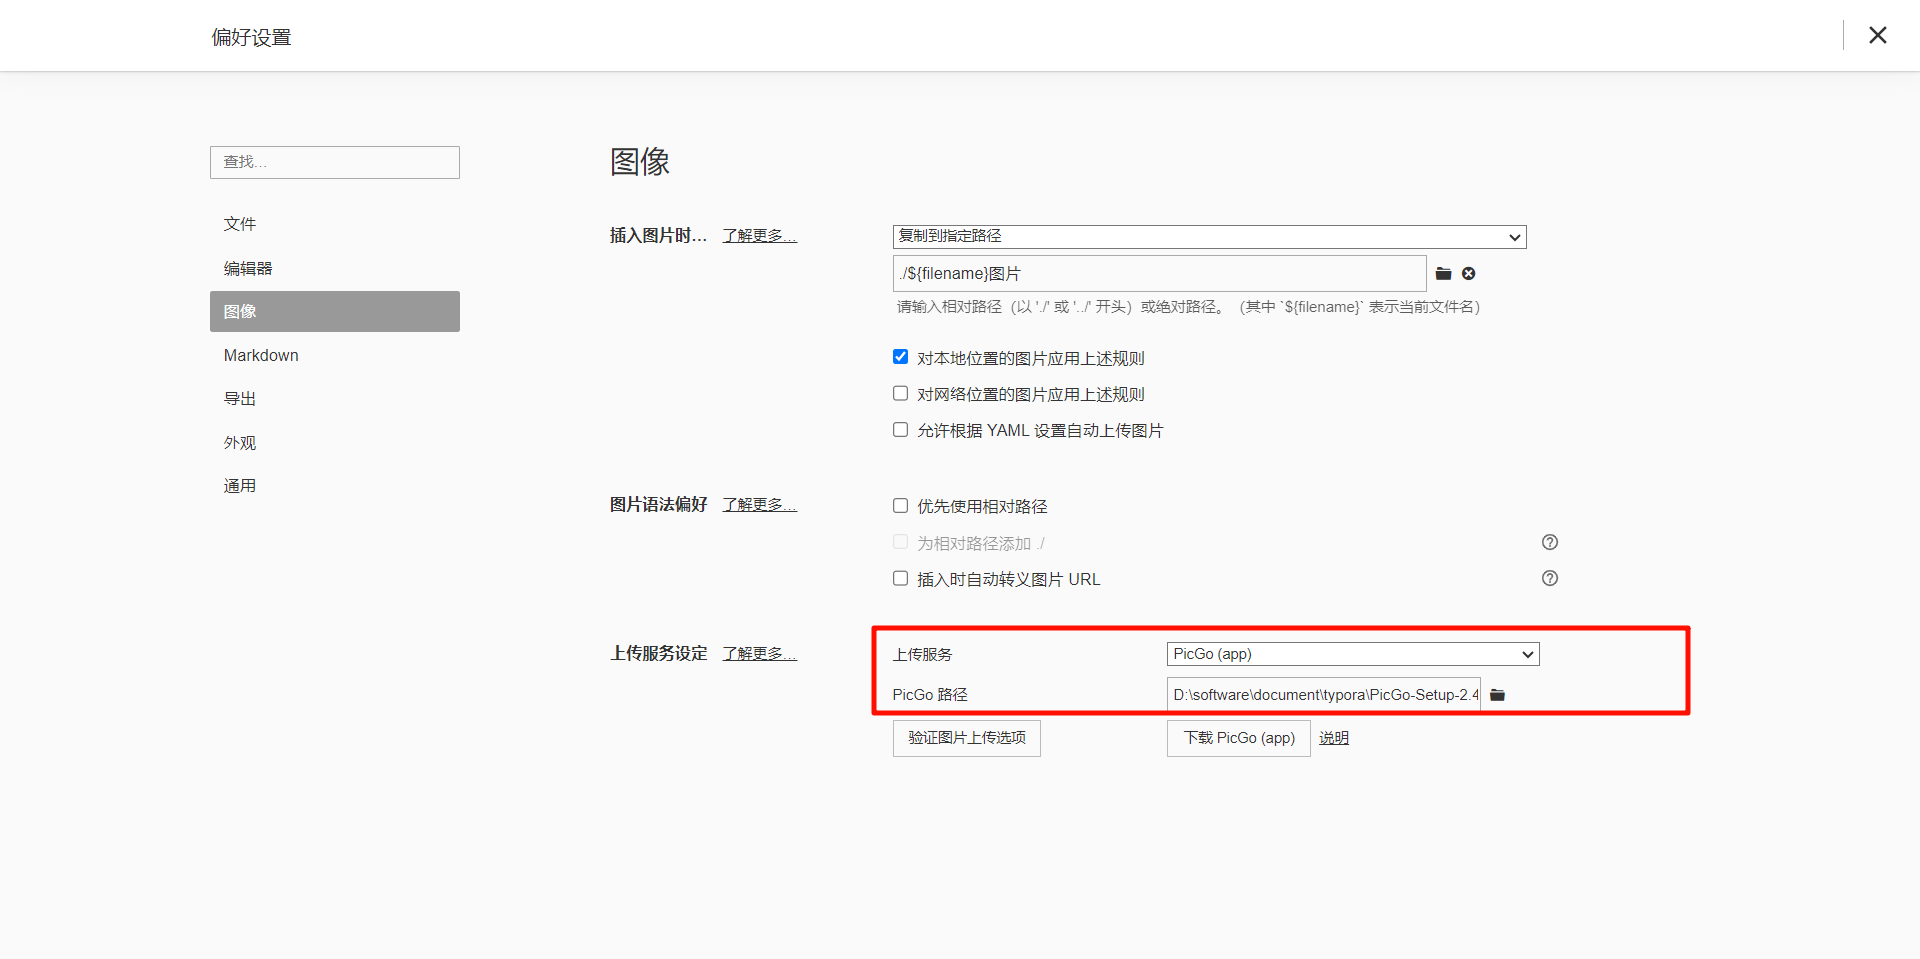The image size is (1920, 959).
Task: Open the 复制到指定路径 insert-image dropdown
Action: point(1209,237)
